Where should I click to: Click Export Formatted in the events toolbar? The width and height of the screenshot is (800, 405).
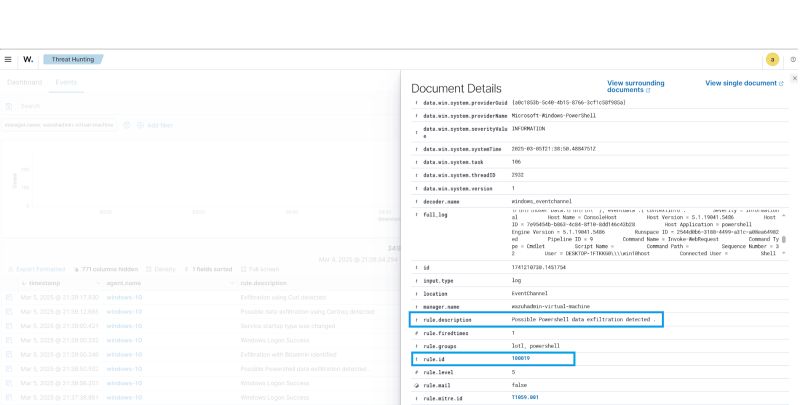click(37, 269)
